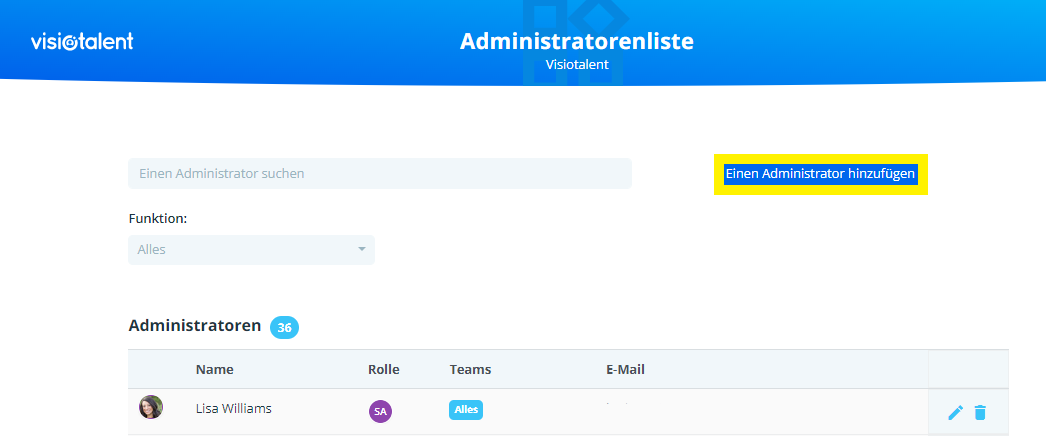Click the Lisa Williams name entry
This screenshot has width=1046, height=436.
(233, 408)
